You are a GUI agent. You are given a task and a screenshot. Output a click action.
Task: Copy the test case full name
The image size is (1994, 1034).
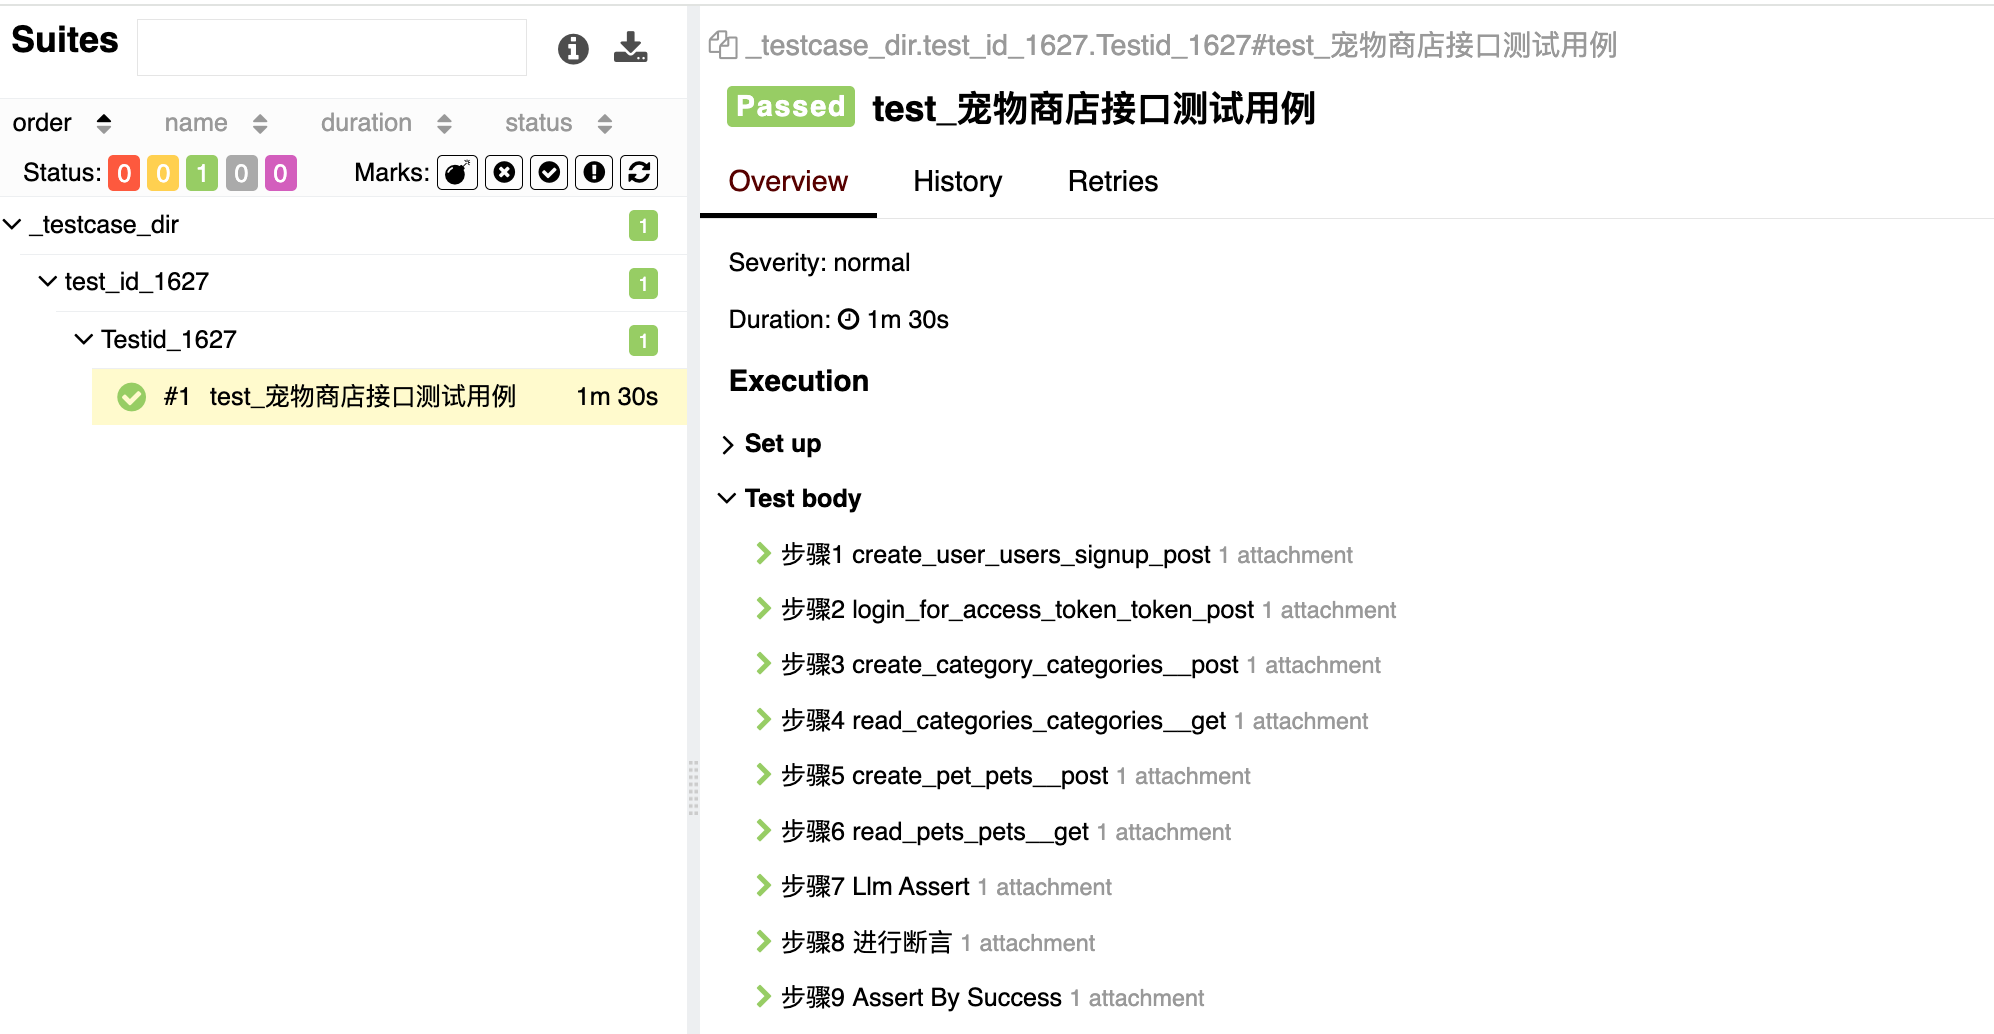click(x=722, y=45)
